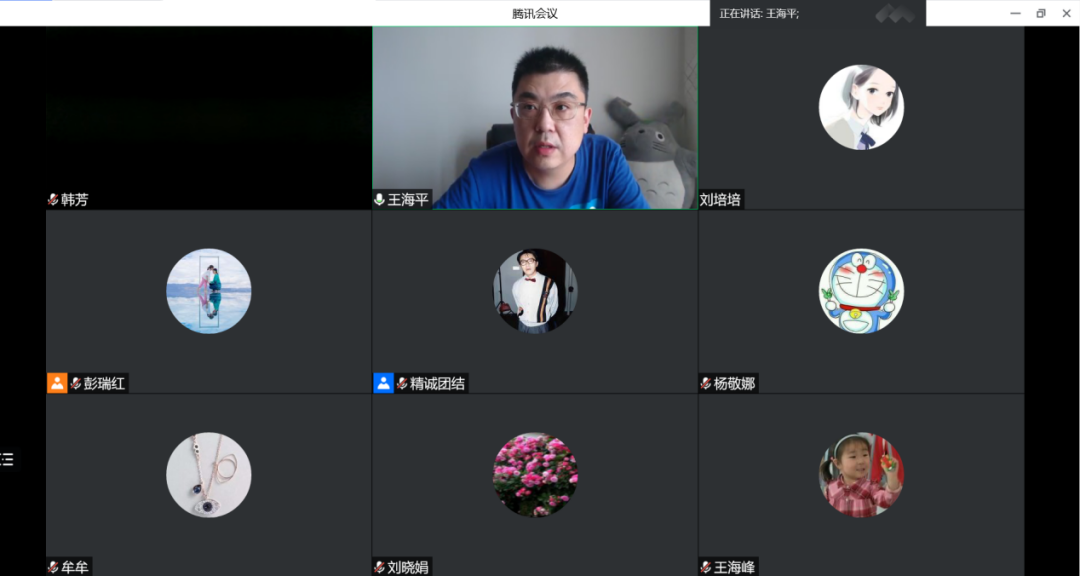This screenshot has width=1080, height=576.
Task: Click the active microphone icon beside 王海平
Action: tap(380, 200)
